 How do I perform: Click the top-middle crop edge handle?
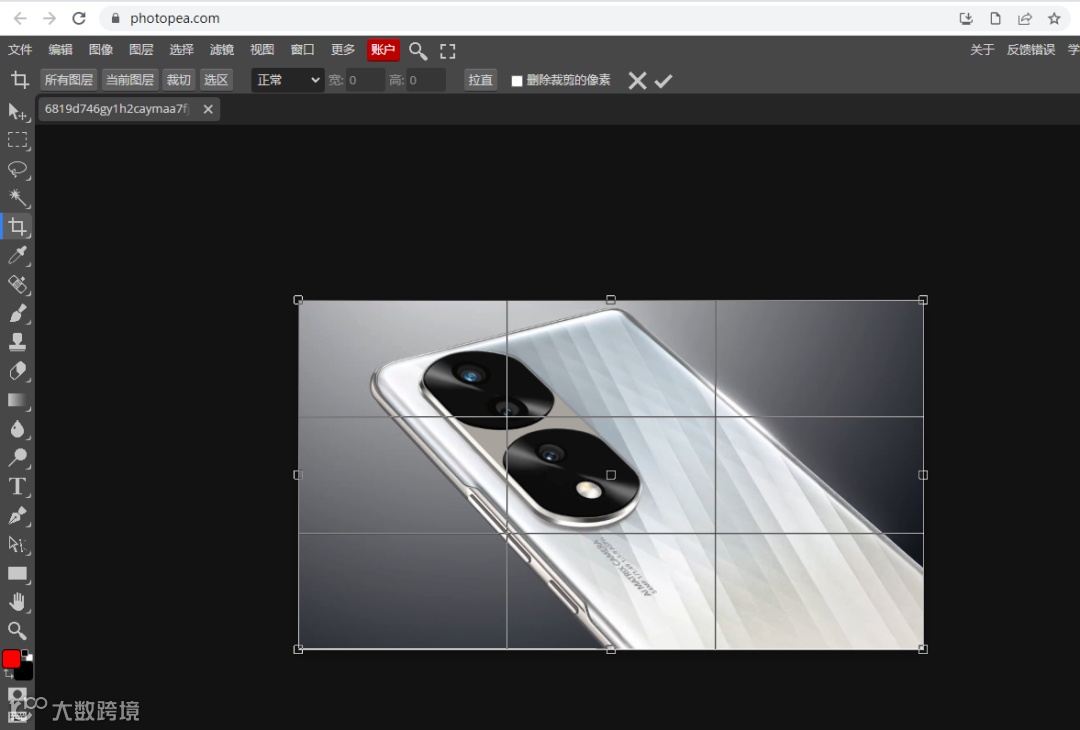click(611, 300)
